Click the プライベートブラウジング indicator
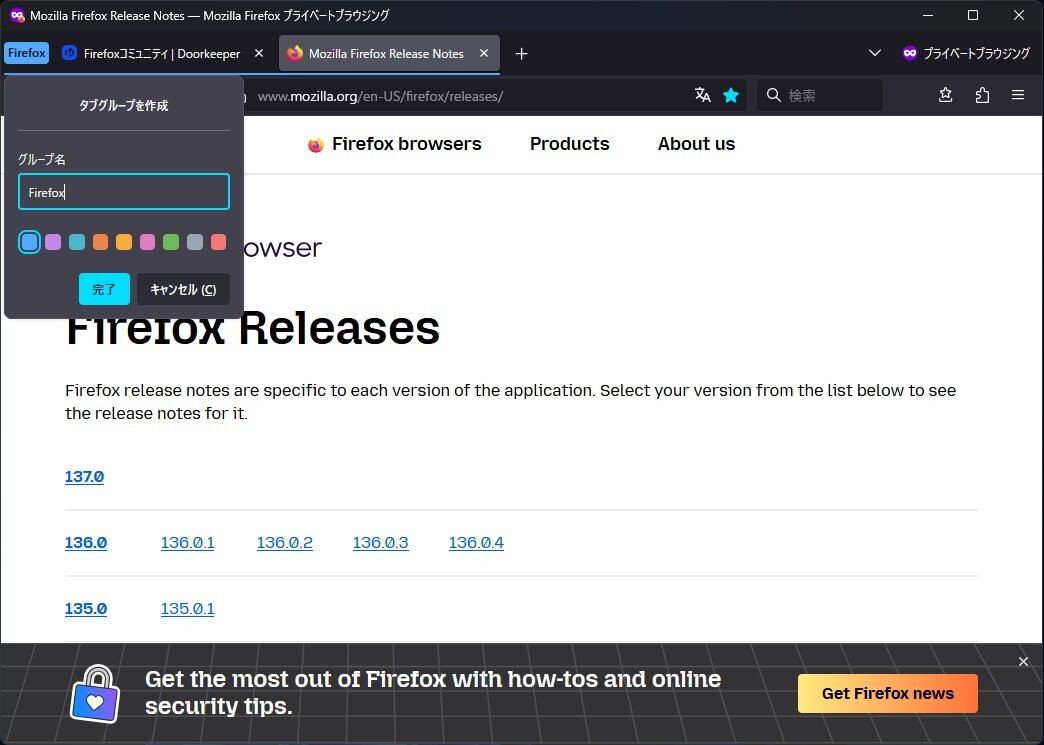Screen dimensions: 1044x745 (x=965, y=53)
